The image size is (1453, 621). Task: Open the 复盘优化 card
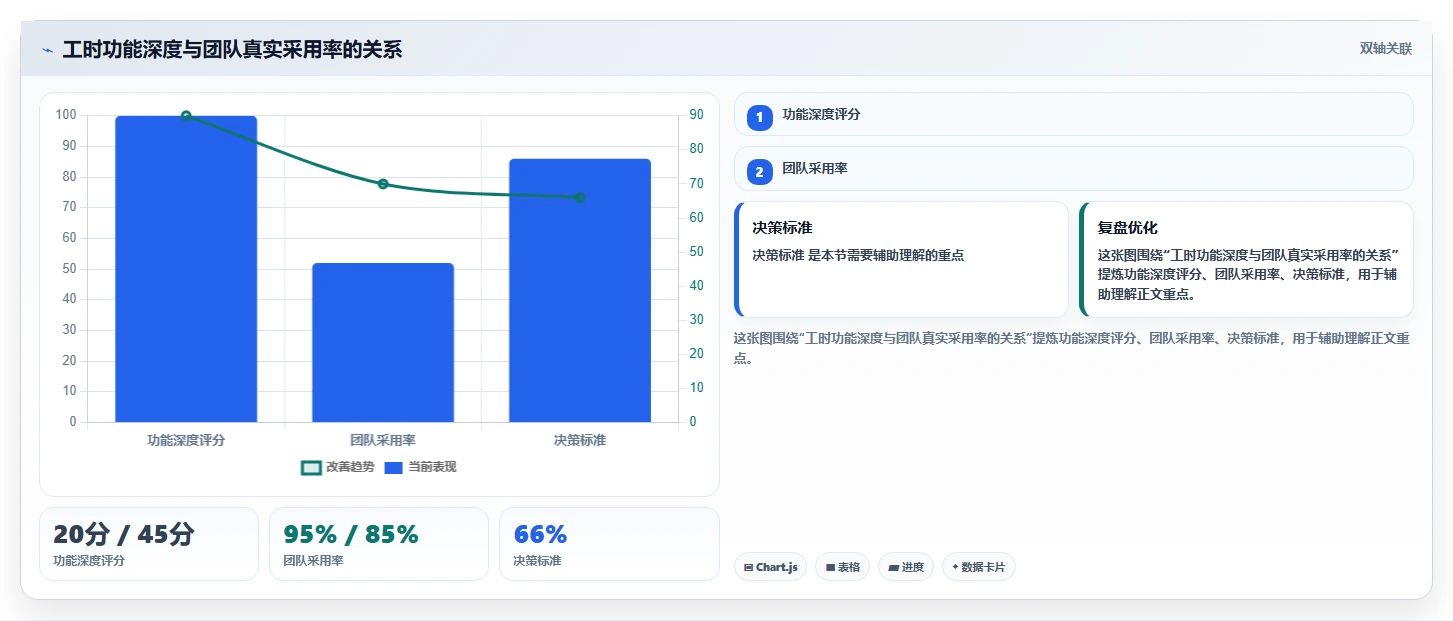coord(1246,259)
